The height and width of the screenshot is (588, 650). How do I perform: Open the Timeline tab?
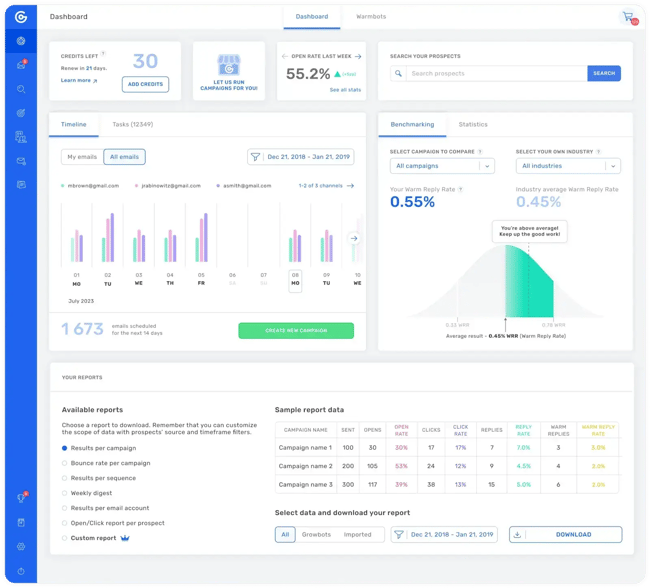[x=74, y=124]
